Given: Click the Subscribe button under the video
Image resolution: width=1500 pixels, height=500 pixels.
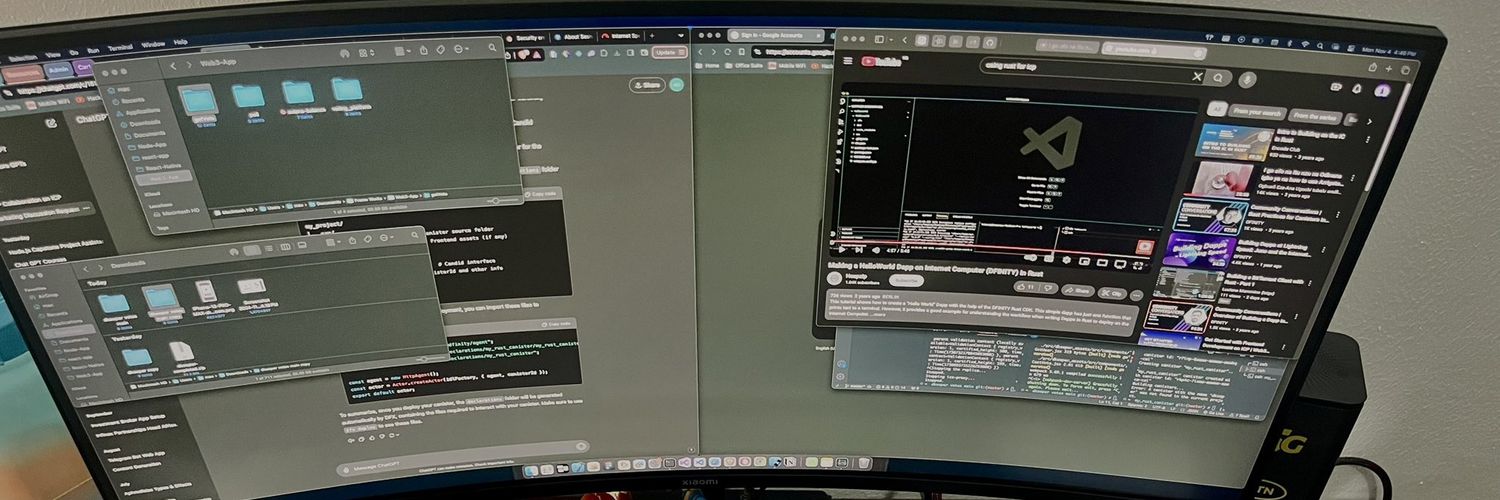Looking at the screenshot, I should click(x=906, y=281).
